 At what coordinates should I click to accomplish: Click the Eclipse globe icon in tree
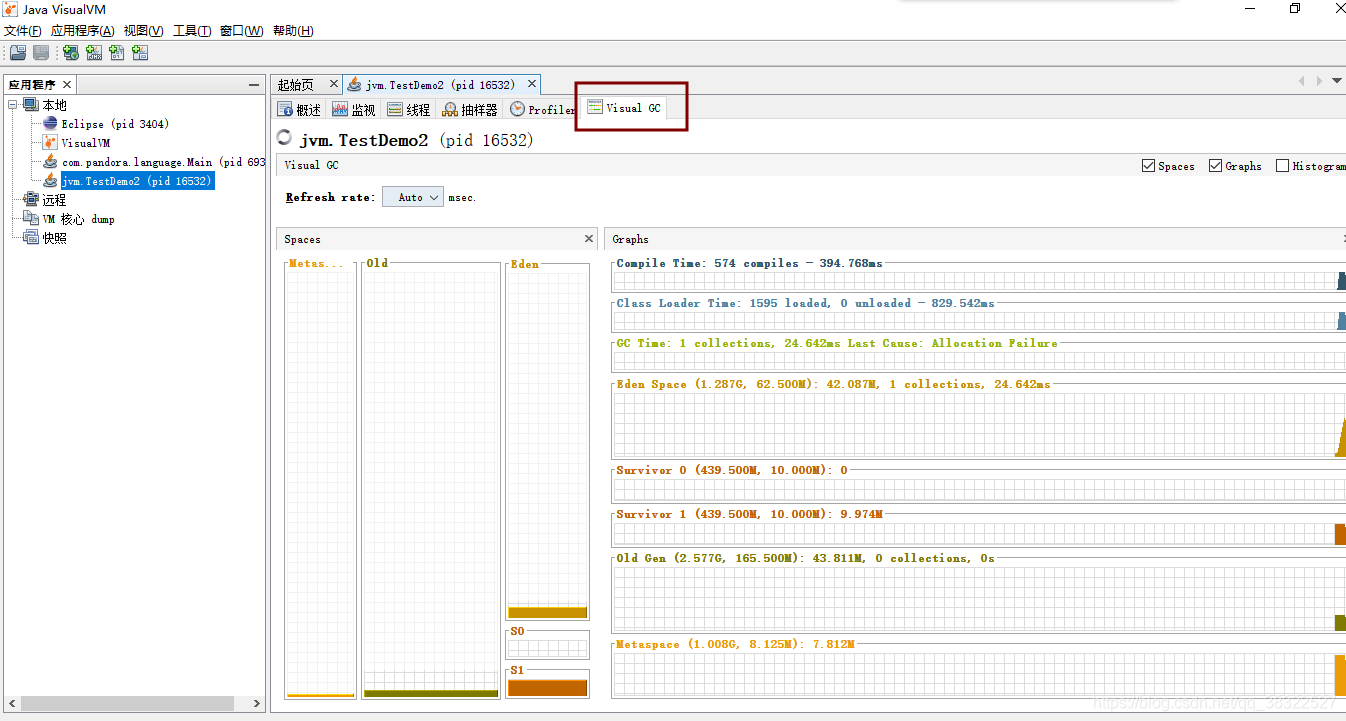click(x=50, y=124)
